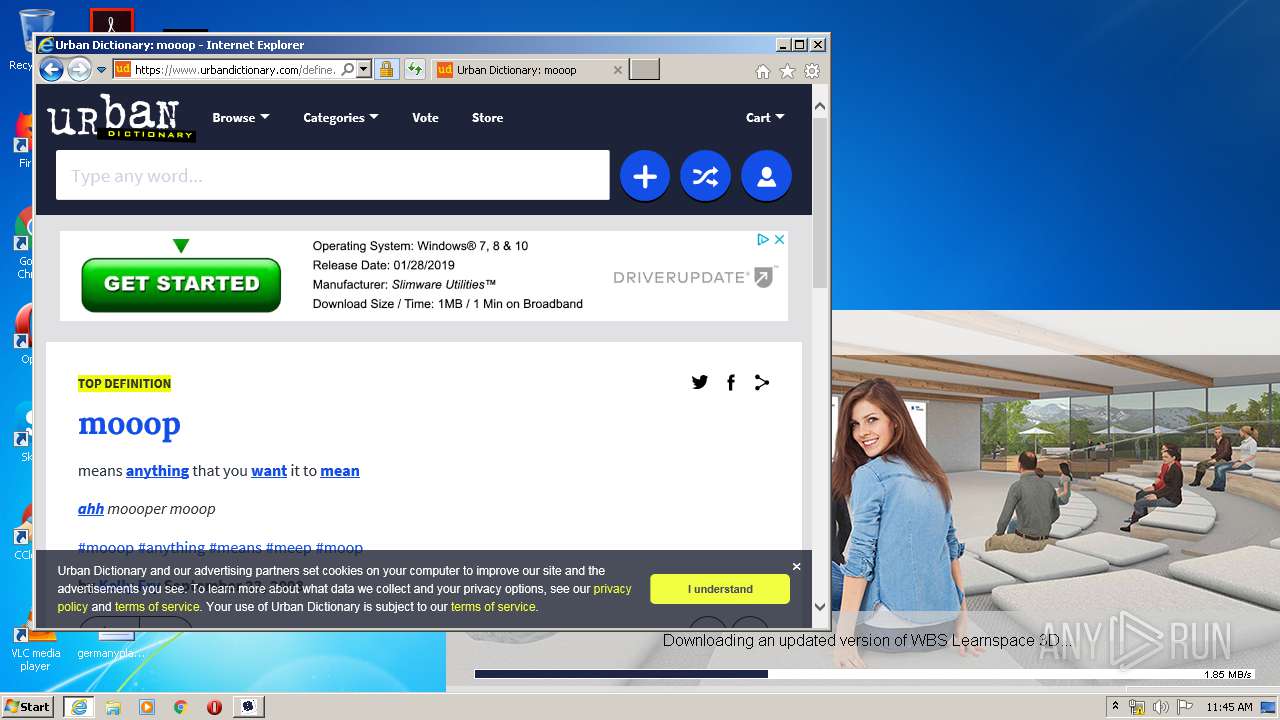Image resolution: width=1280 pixels, height=720 pixels.
Task: Open Opera from the taskbar
Action: click(214, 707)
